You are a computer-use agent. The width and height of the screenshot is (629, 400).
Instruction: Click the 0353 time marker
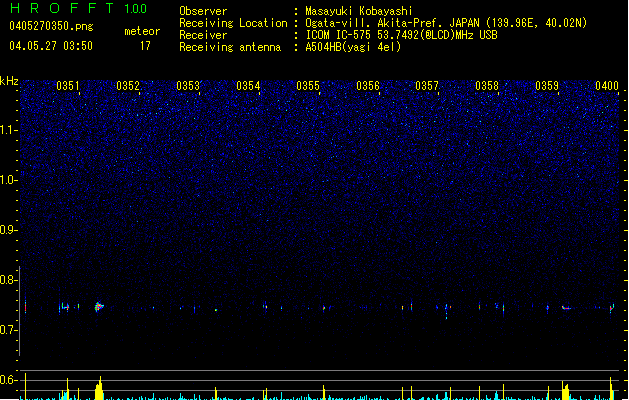coord(188,86)
